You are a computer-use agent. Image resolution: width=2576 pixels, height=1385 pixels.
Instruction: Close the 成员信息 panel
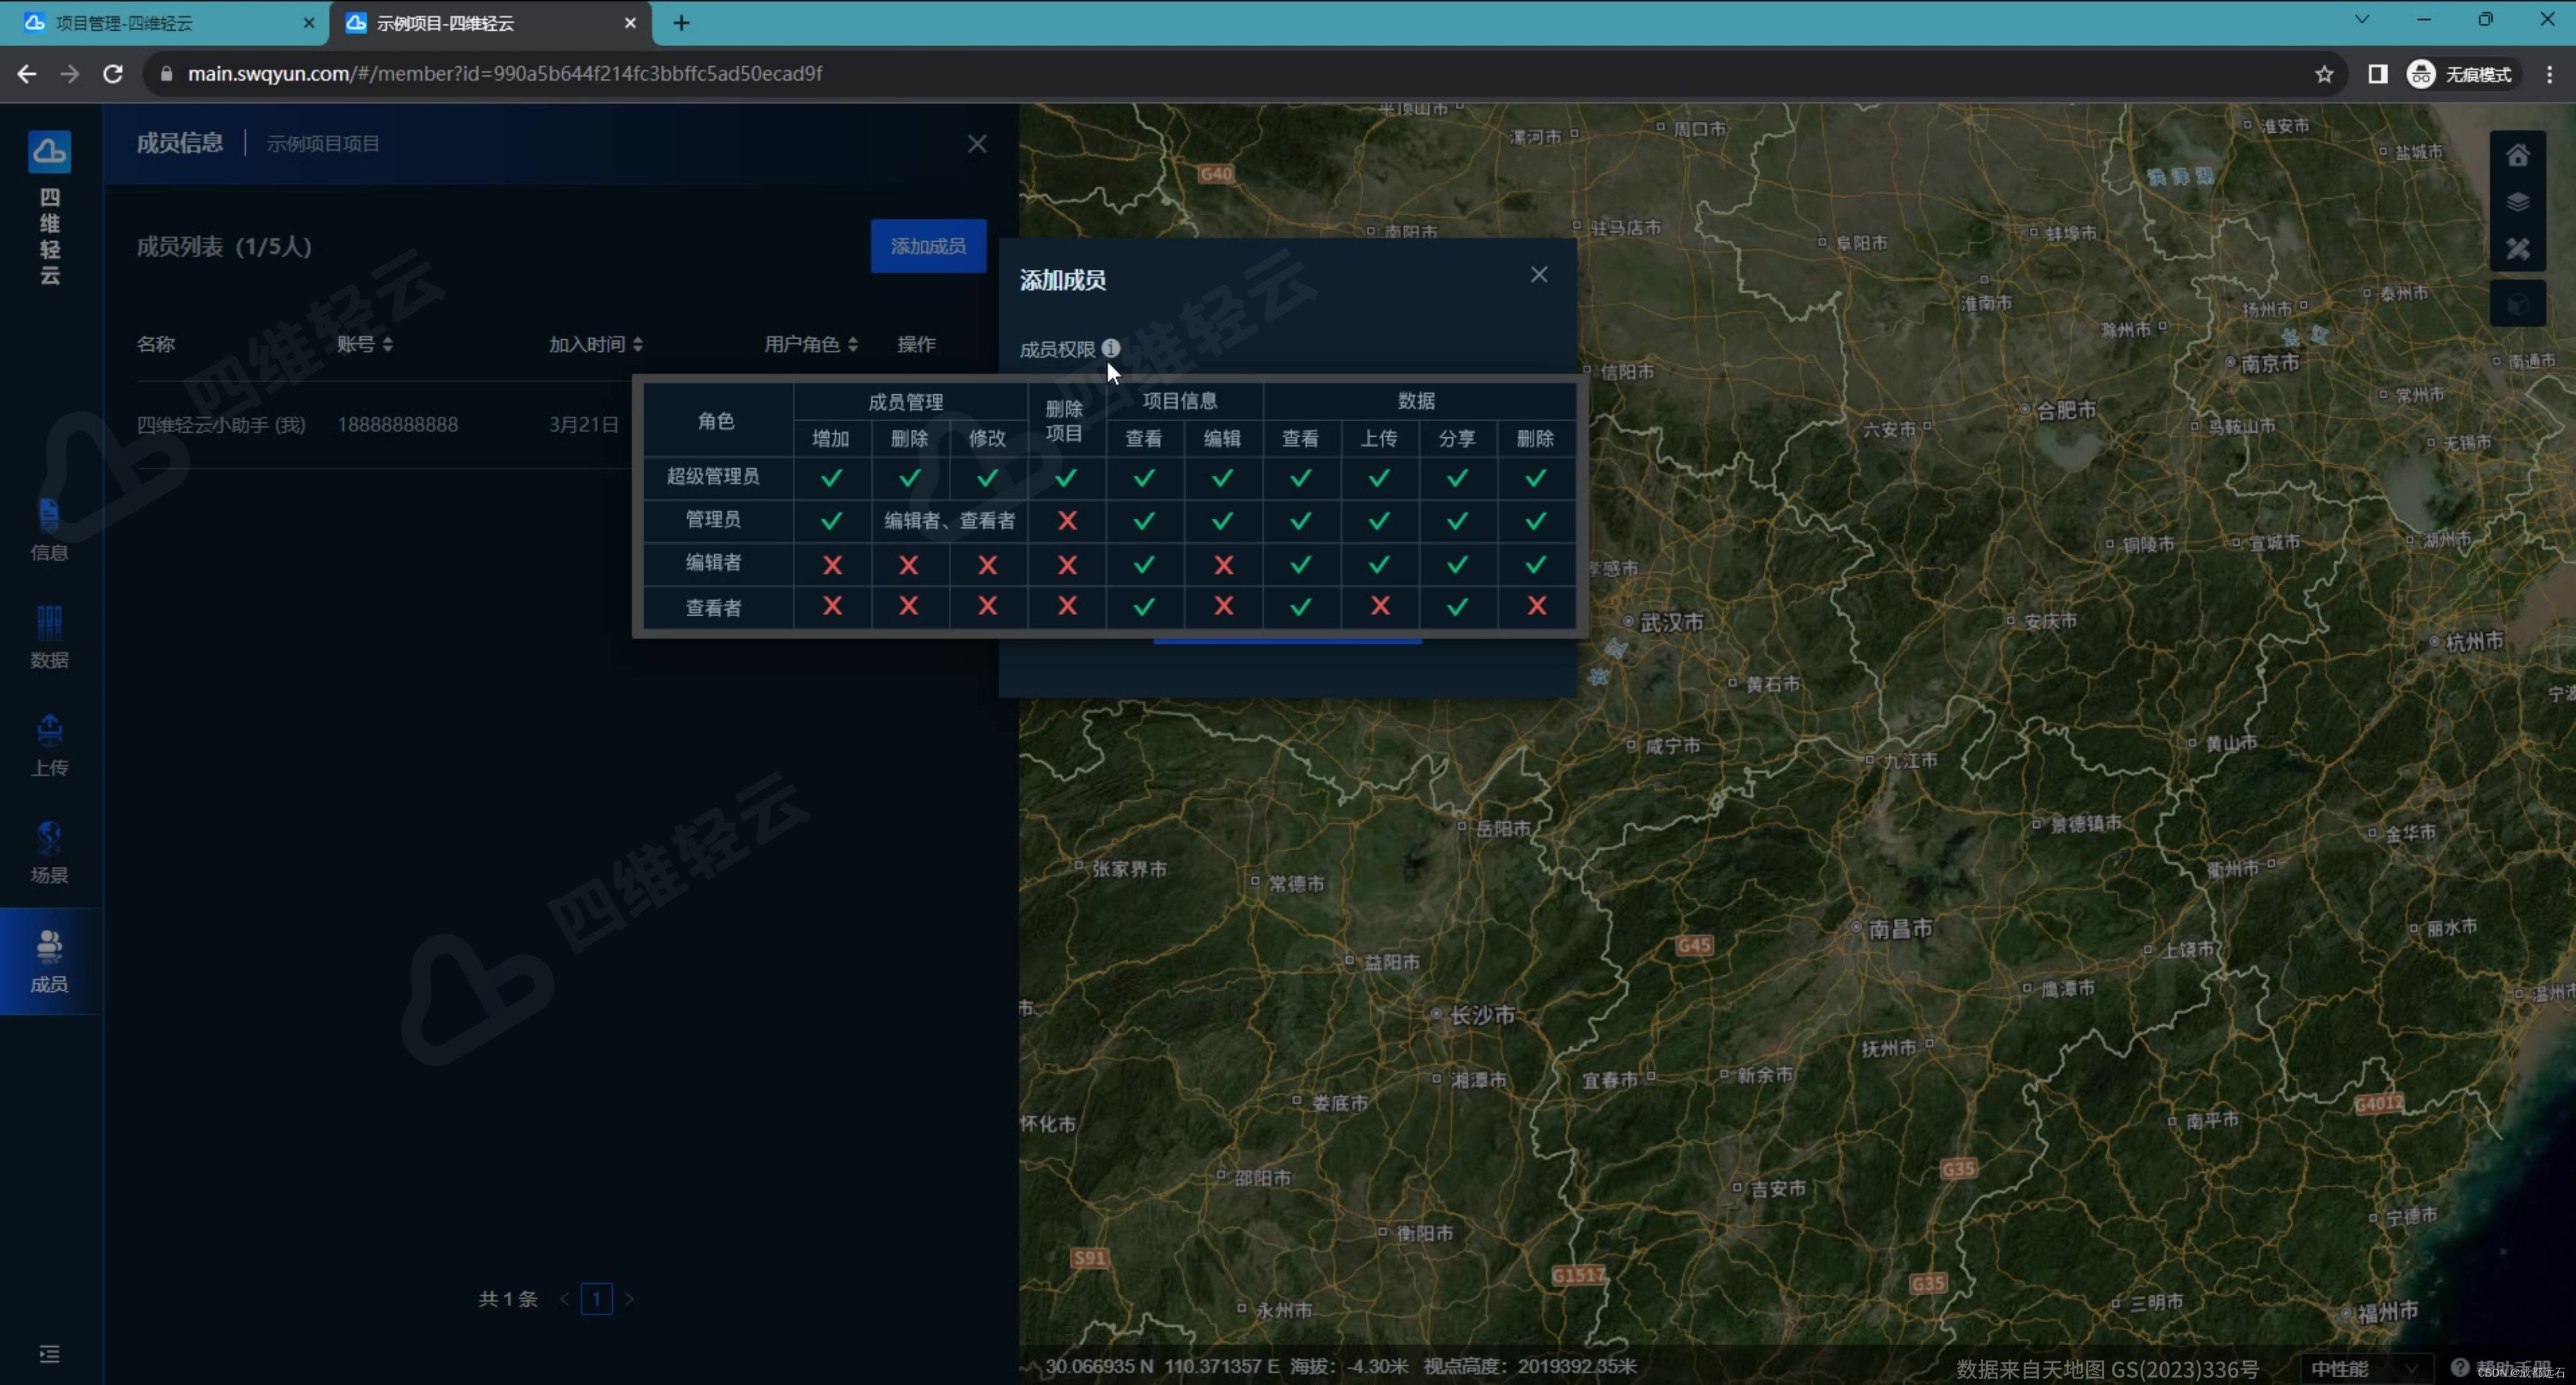click(x=977, y=144)
